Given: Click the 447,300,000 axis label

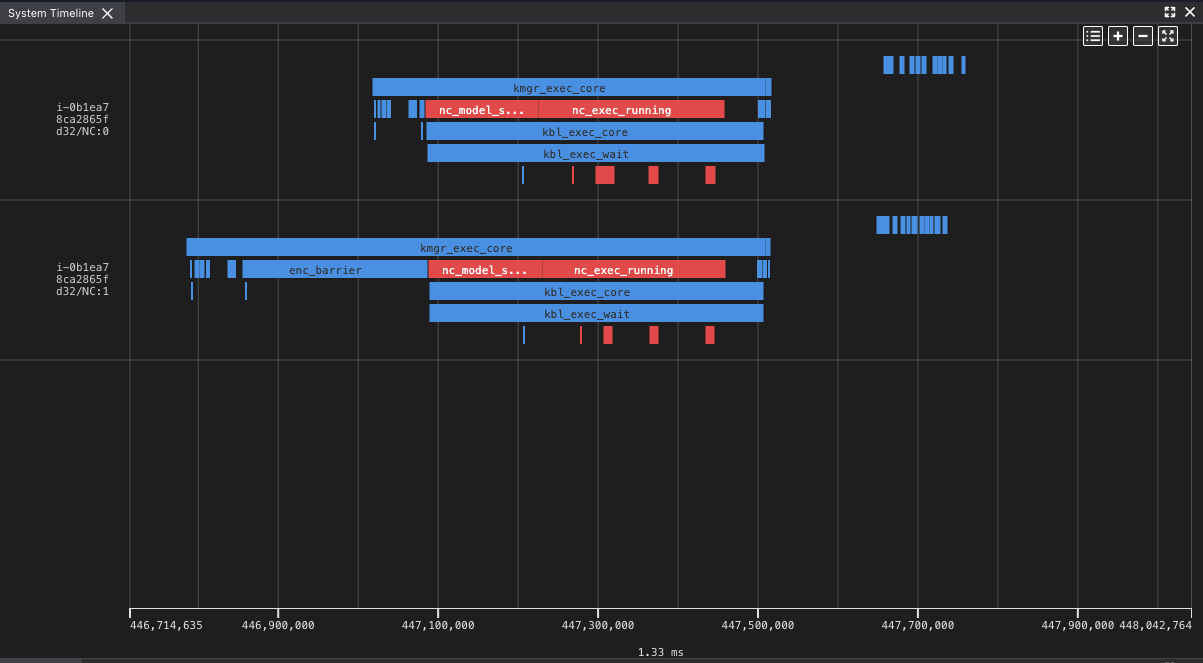Looking at the screenshot, I should (x=599, y=625).
